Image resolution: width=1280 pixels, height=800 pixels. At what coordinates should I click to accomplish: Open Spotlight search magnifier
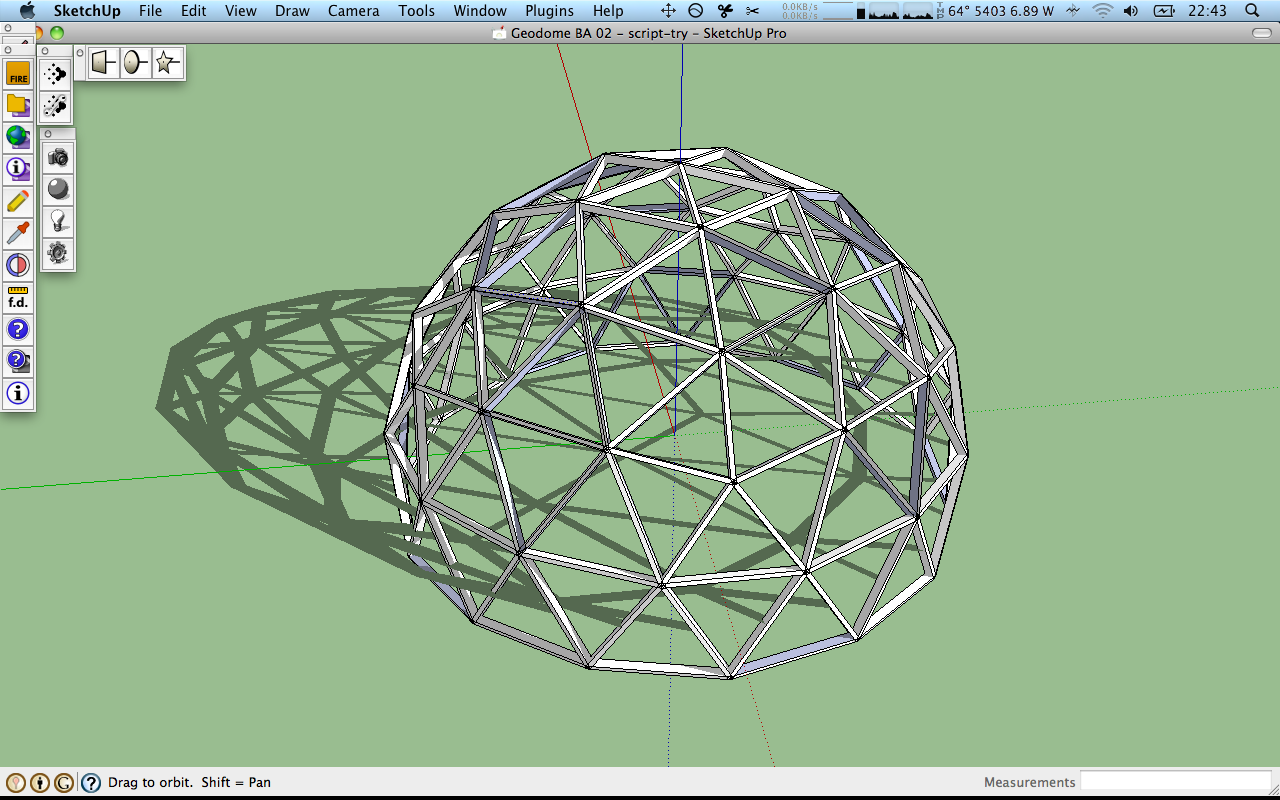pyautogui.click(x=1254, y=11)
